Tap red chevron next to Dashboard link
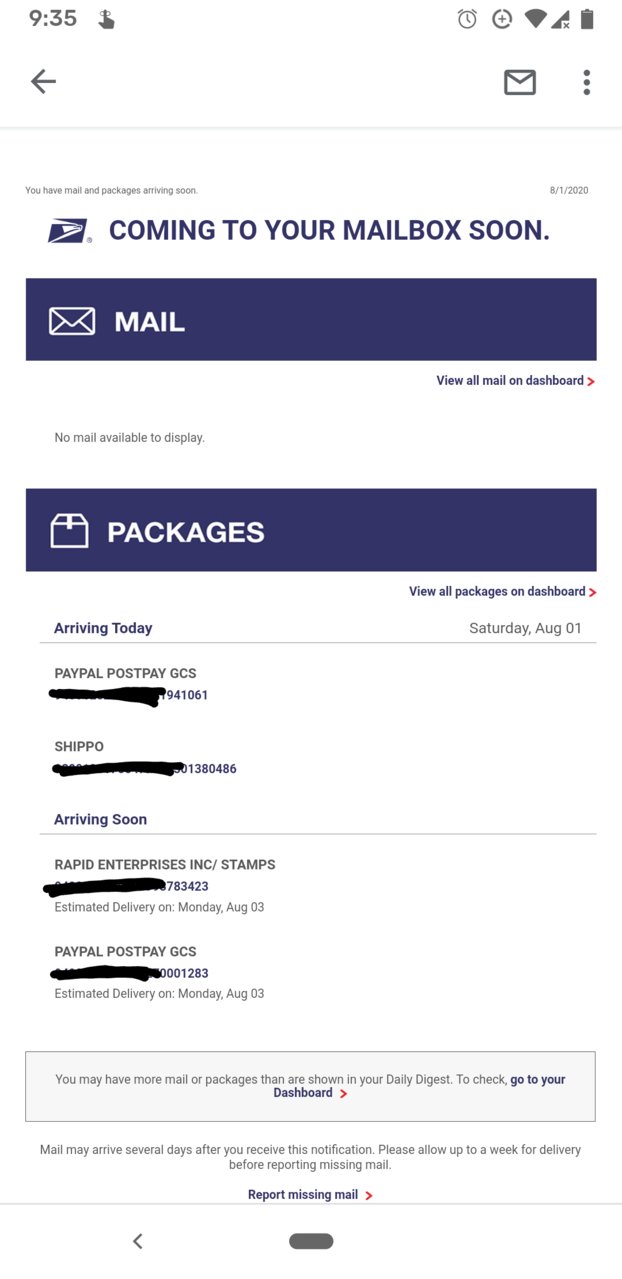Viewport: 622px width, 1279px height. click(343, 1094)
